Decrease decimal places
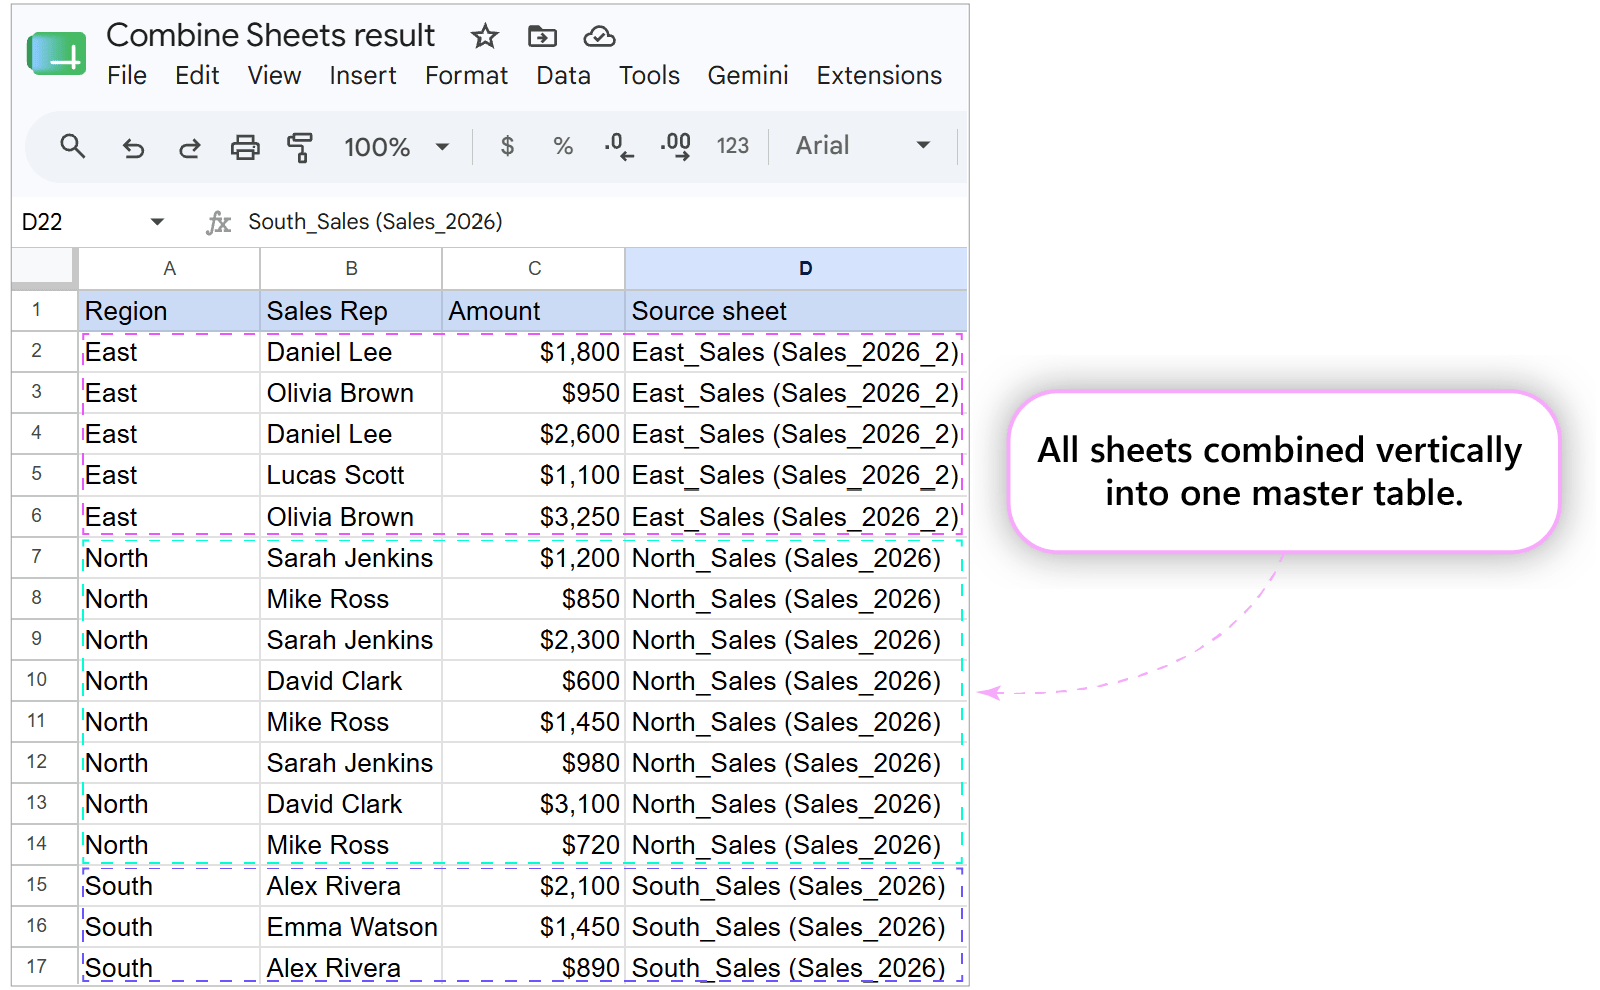1600x990 pixels. coord(619,147)
